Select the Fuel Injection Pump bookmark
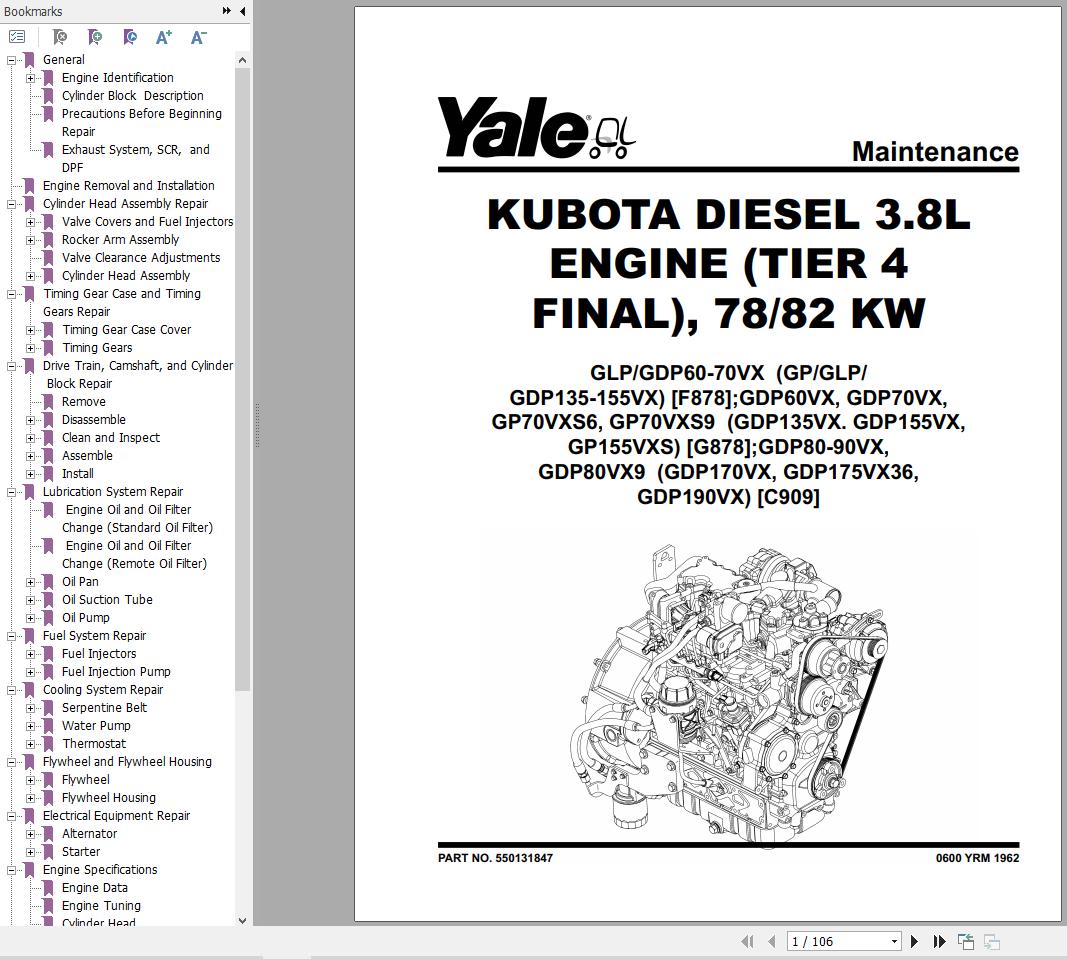Viewport: 1067px width, 959px height. point(116,672)
